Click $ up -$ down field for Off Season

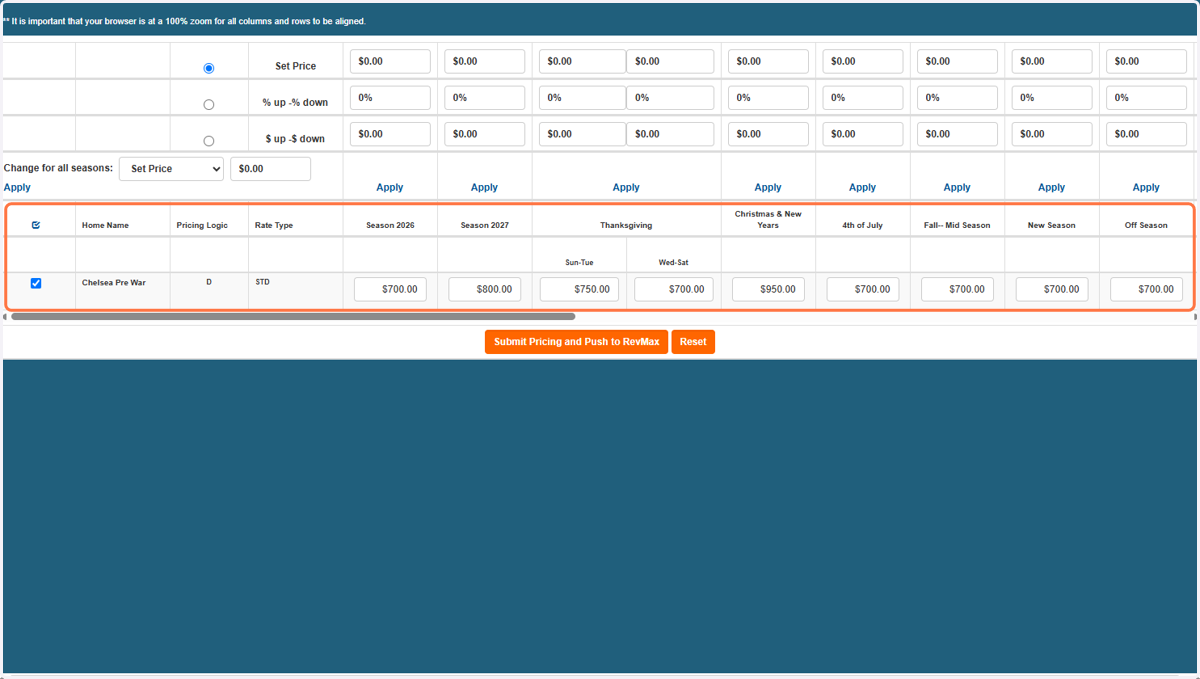(x=1146, y=134)
